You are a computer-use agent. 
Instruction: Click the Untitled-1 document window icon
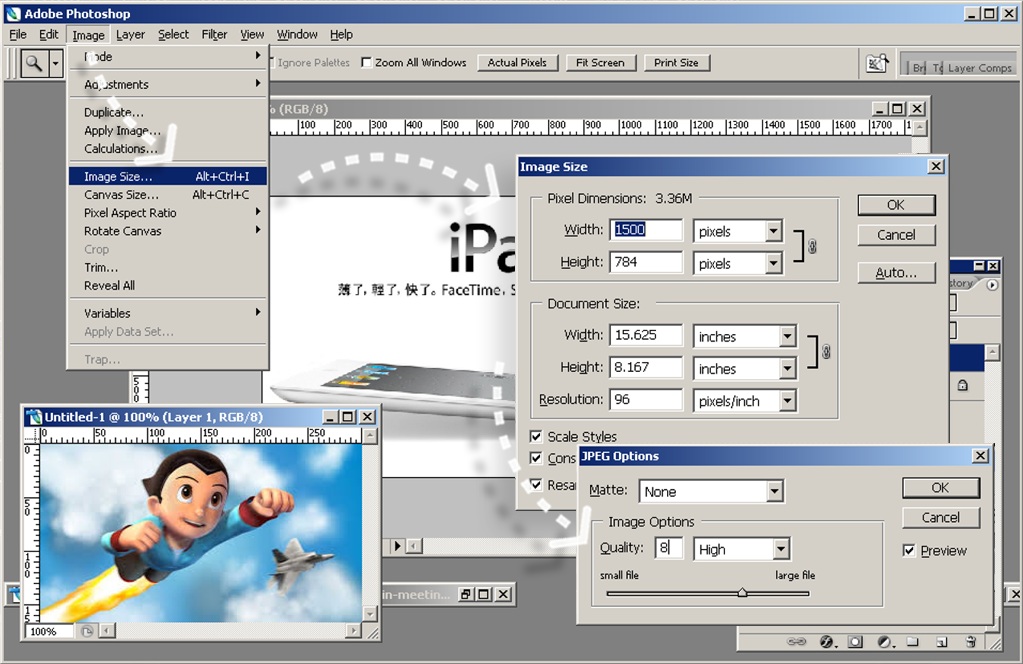point(34,417)
